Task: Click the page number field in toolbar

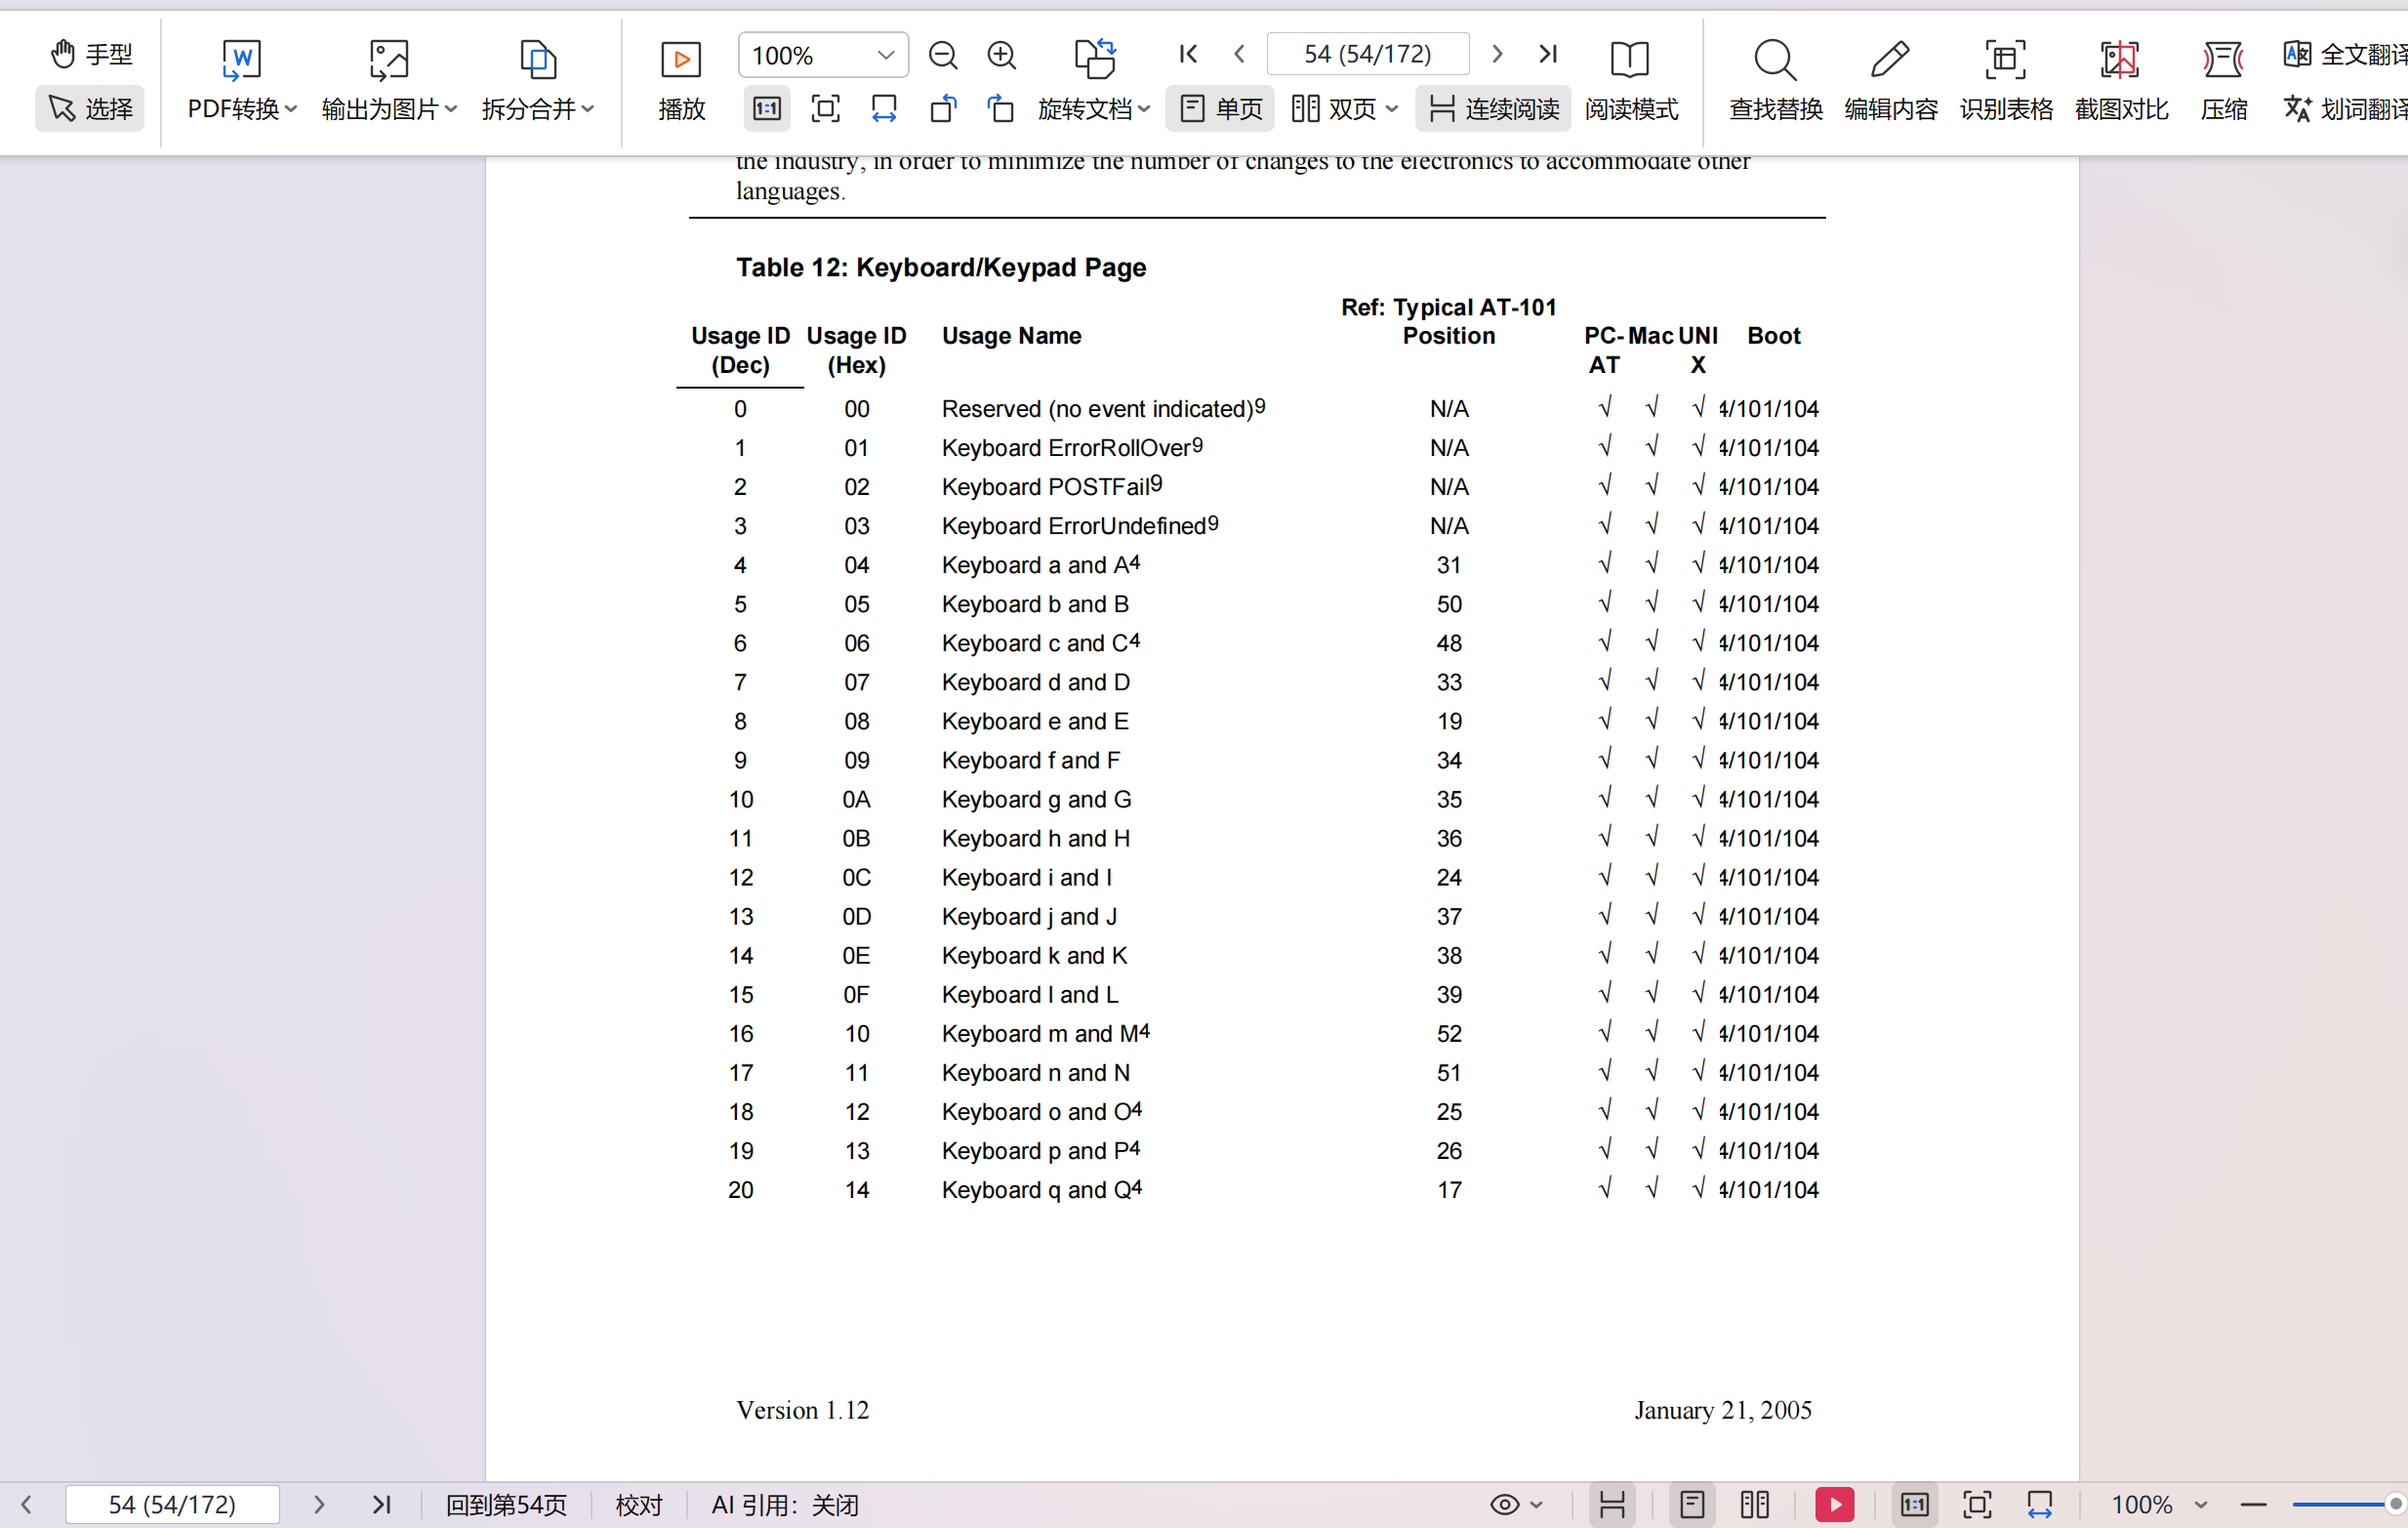Action: 1368,54
